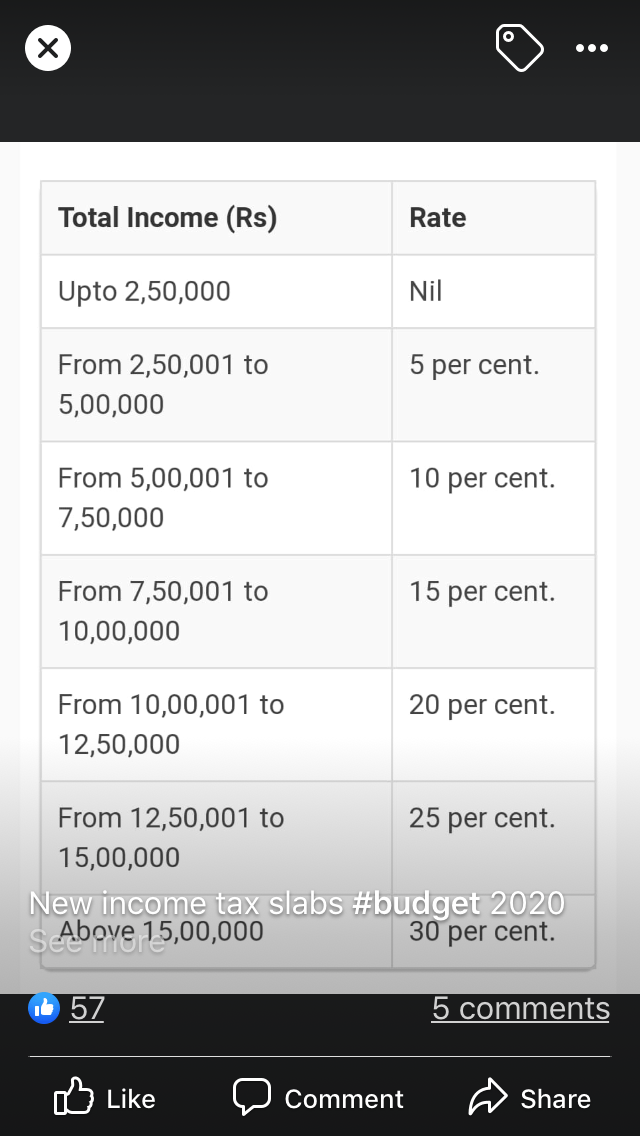640x1136 pixels.
Task: Tap the '30 per cent' rate cell
Action: point(483,931)
